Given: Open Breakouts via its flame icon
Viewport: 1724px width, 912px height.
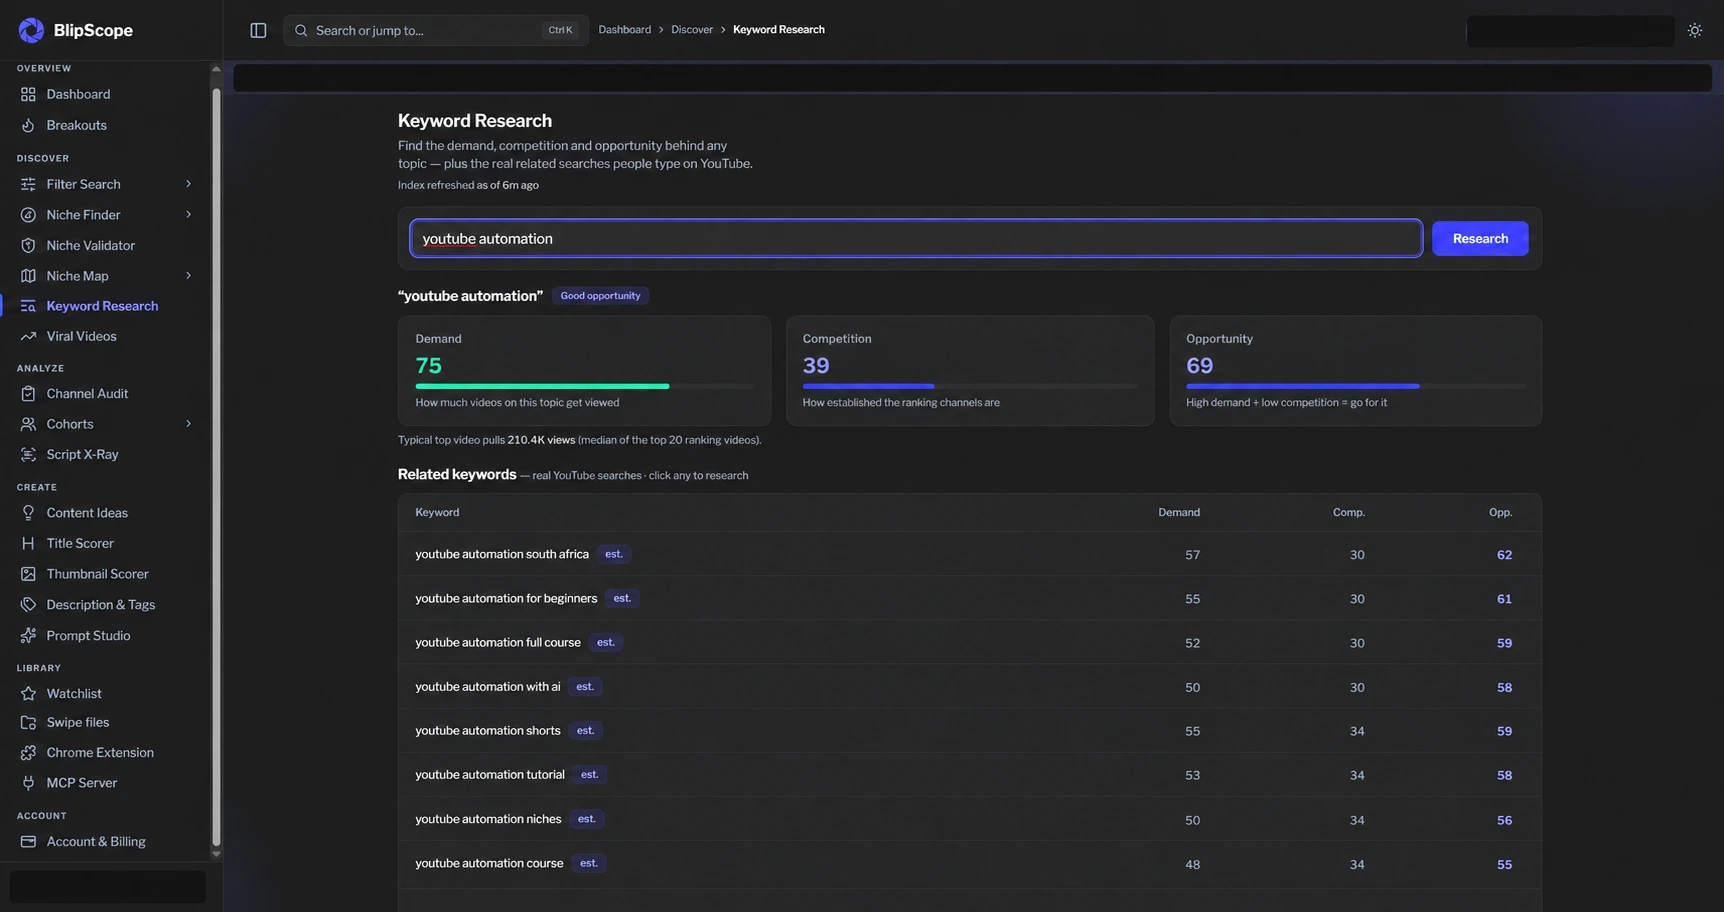Looking at the screenshot, I should tap(28, 125).
